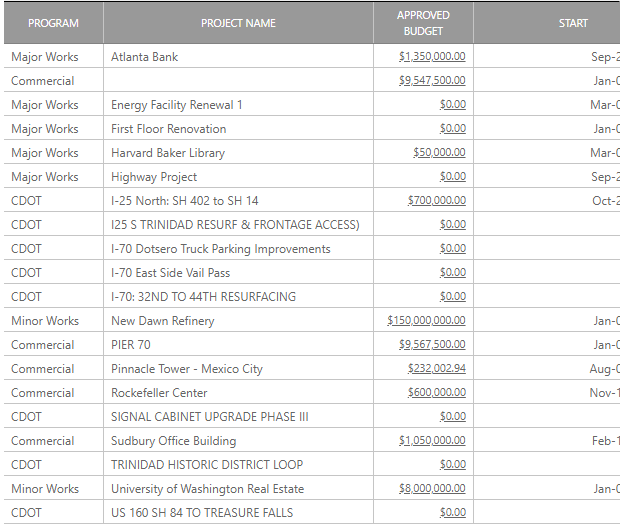Open First Floor Renovation's $0.00 budget link

tap(453, 129)
